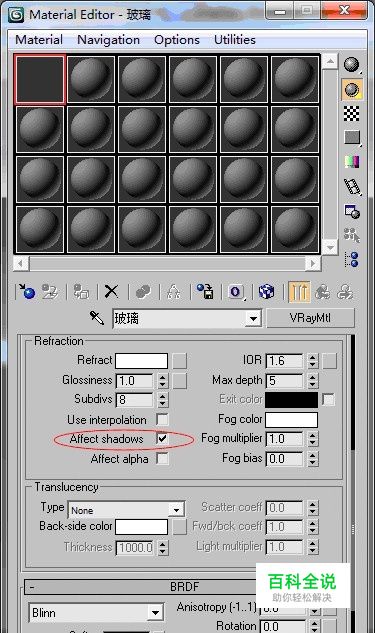Click the Subdivs value field
This screenshot has height=633, width=375.
pos(134,400)
